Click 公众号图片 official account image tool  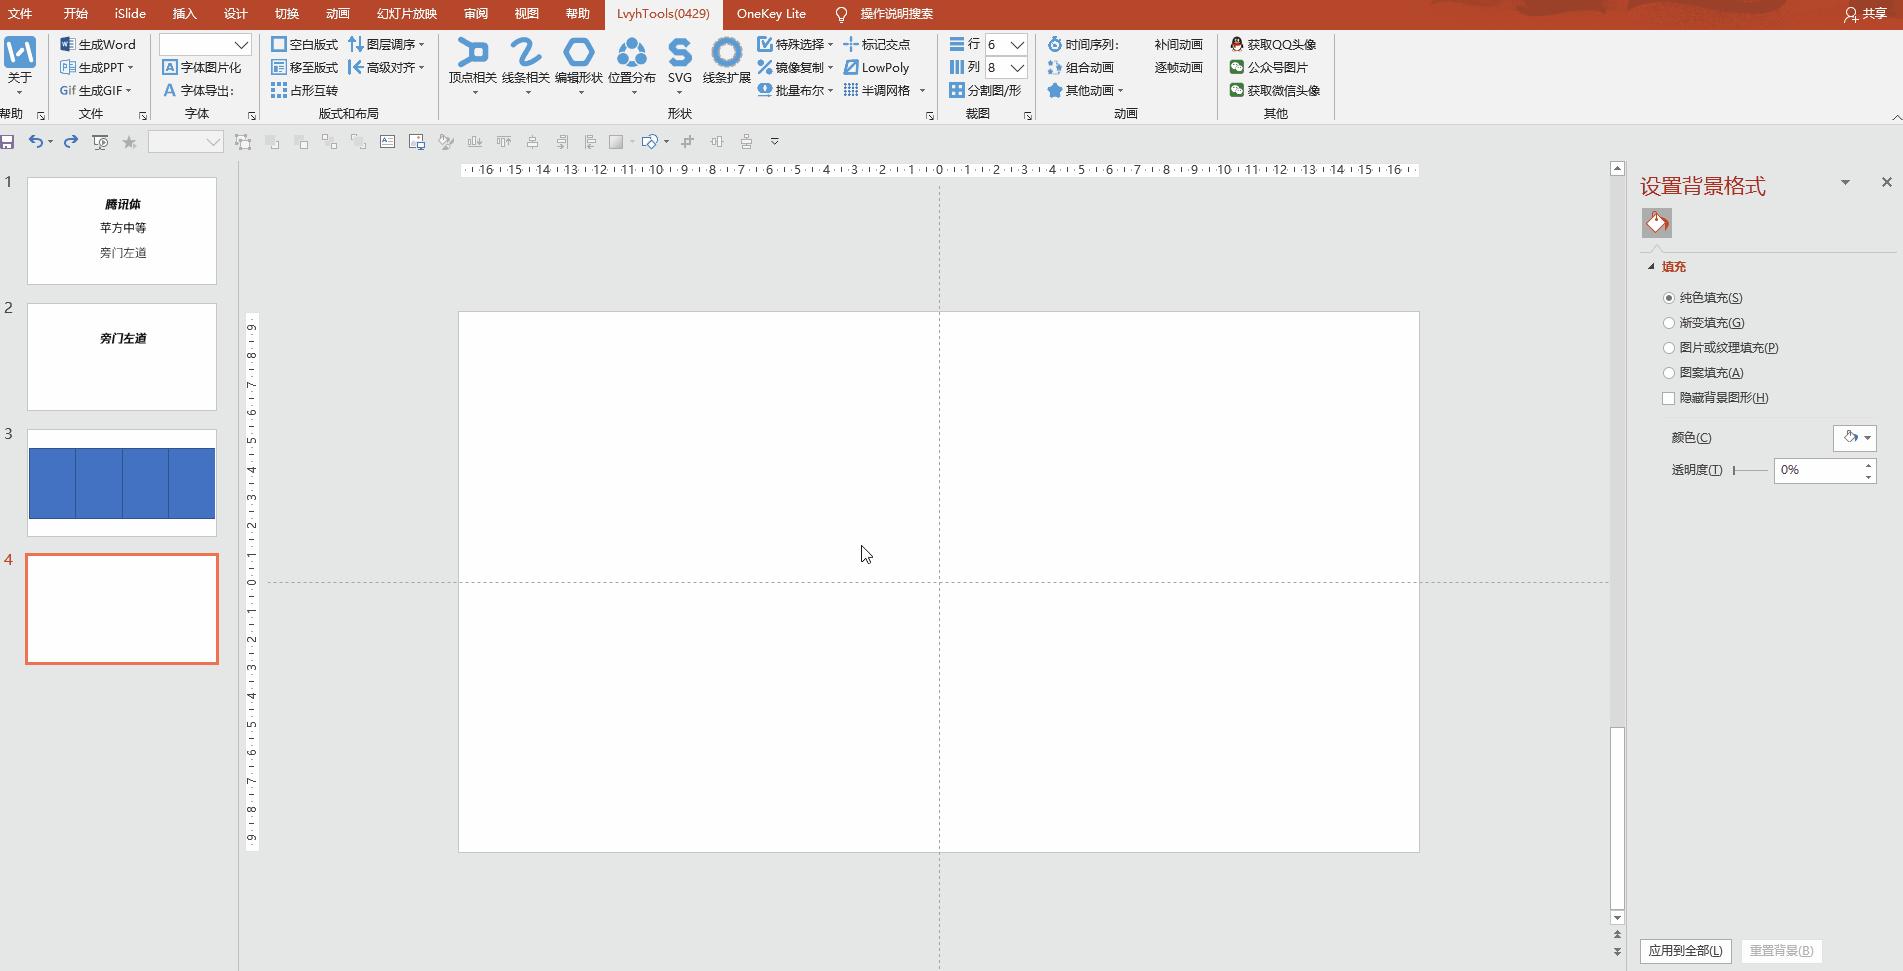(1268, 67)
